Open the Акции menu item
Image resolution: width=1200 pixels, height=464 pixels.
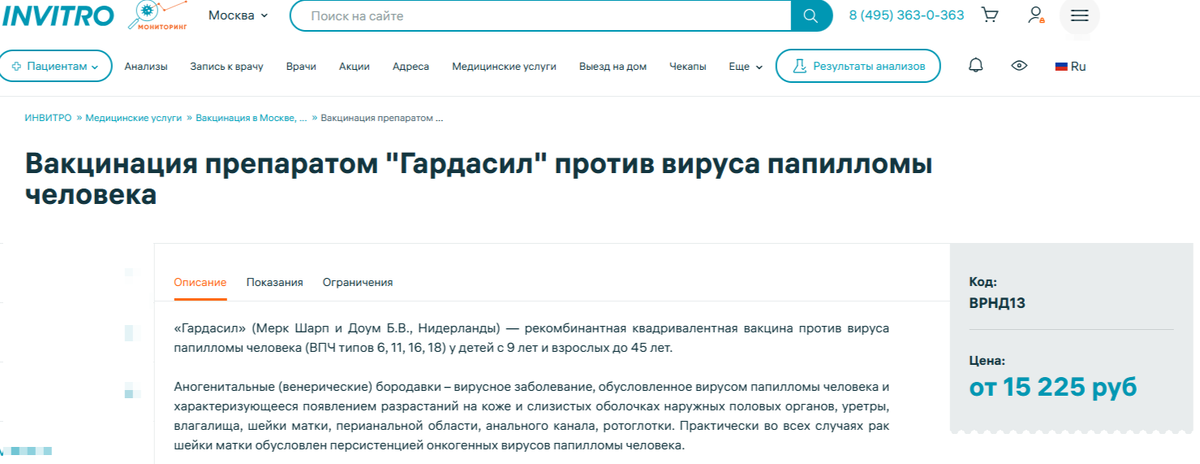tap(354, 67)
